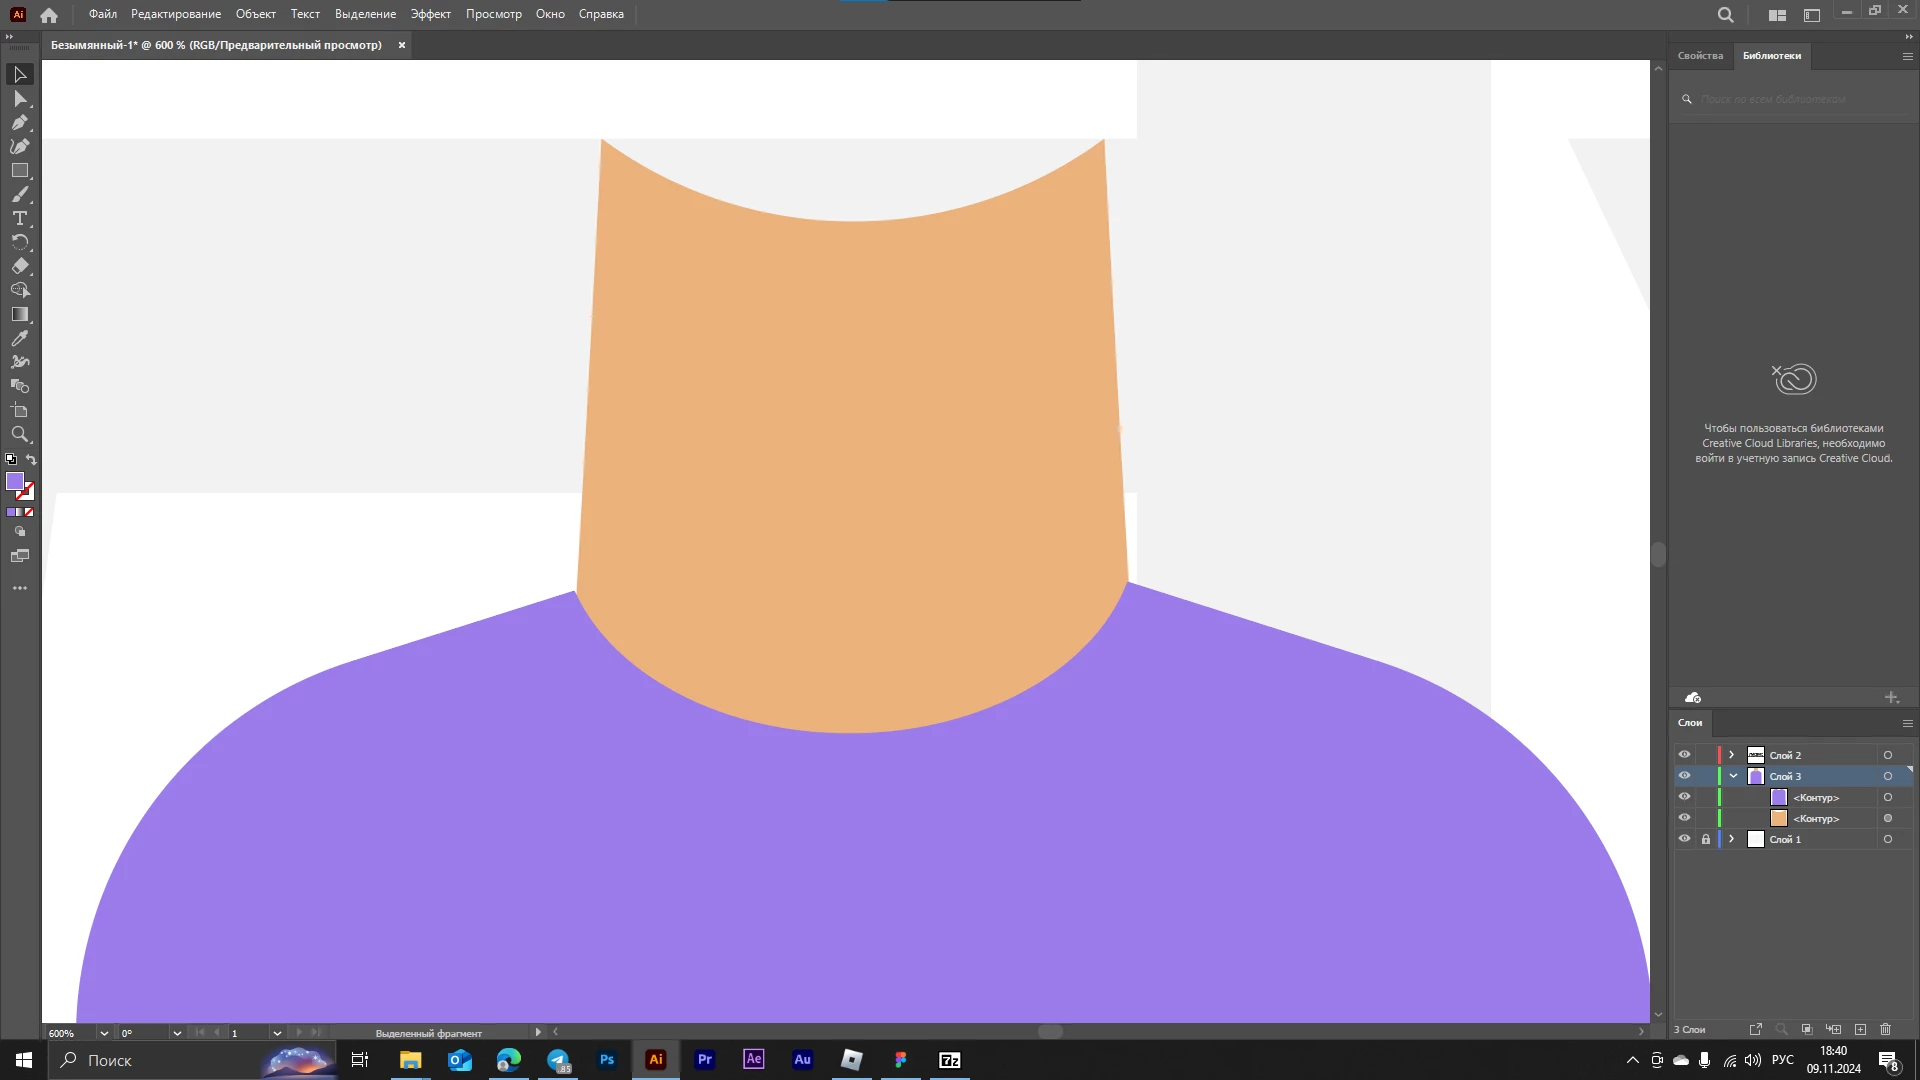Click the library search field
This screenshot has width=1920, height=1080.
pos(1790,99)
